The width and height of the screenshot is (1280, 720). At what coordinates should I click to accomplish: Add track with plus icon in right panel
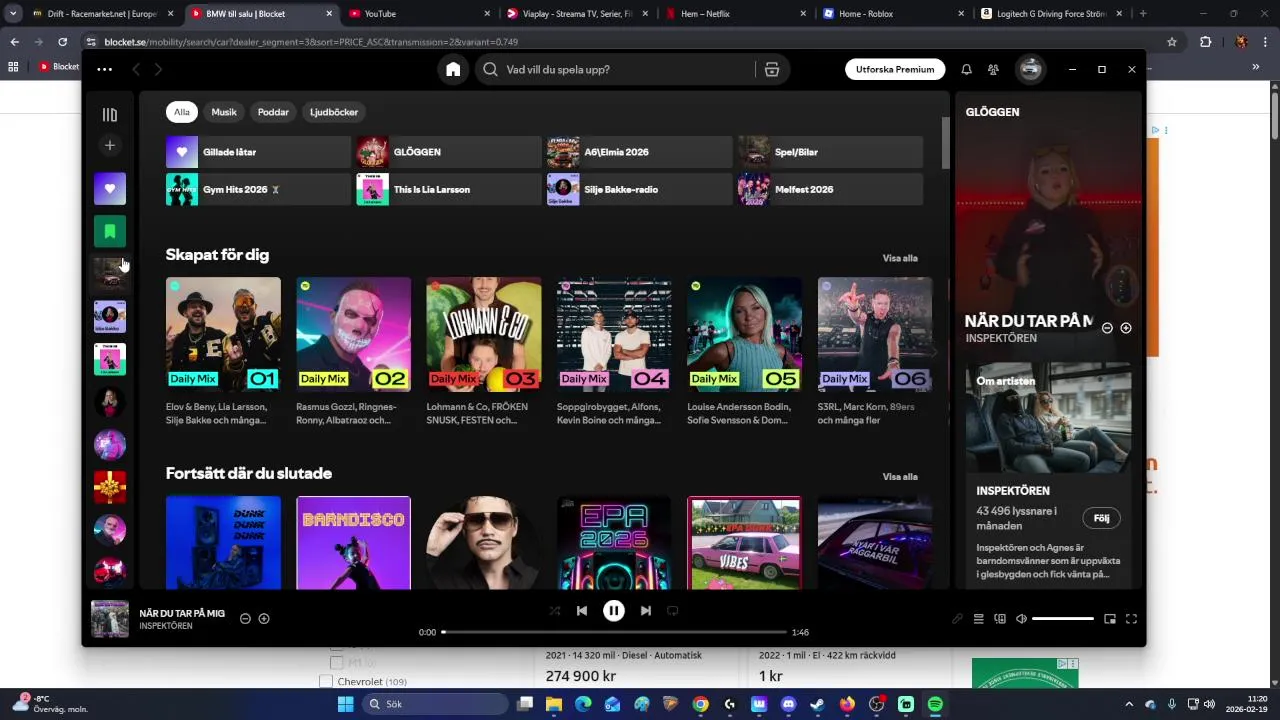pos(1126,328)
